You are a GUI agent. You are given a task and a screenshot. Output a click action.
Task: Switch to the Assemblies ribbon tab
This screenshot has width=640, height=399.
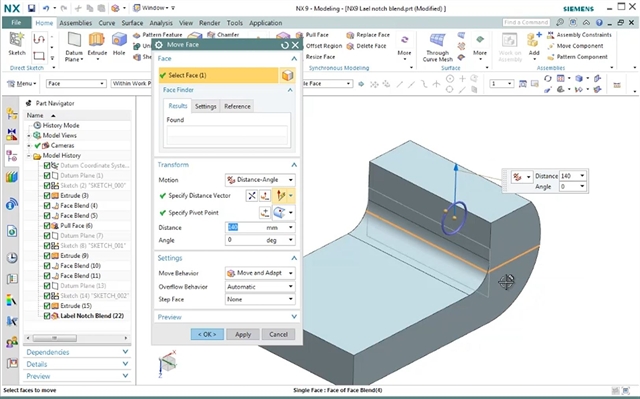point(76,23)
